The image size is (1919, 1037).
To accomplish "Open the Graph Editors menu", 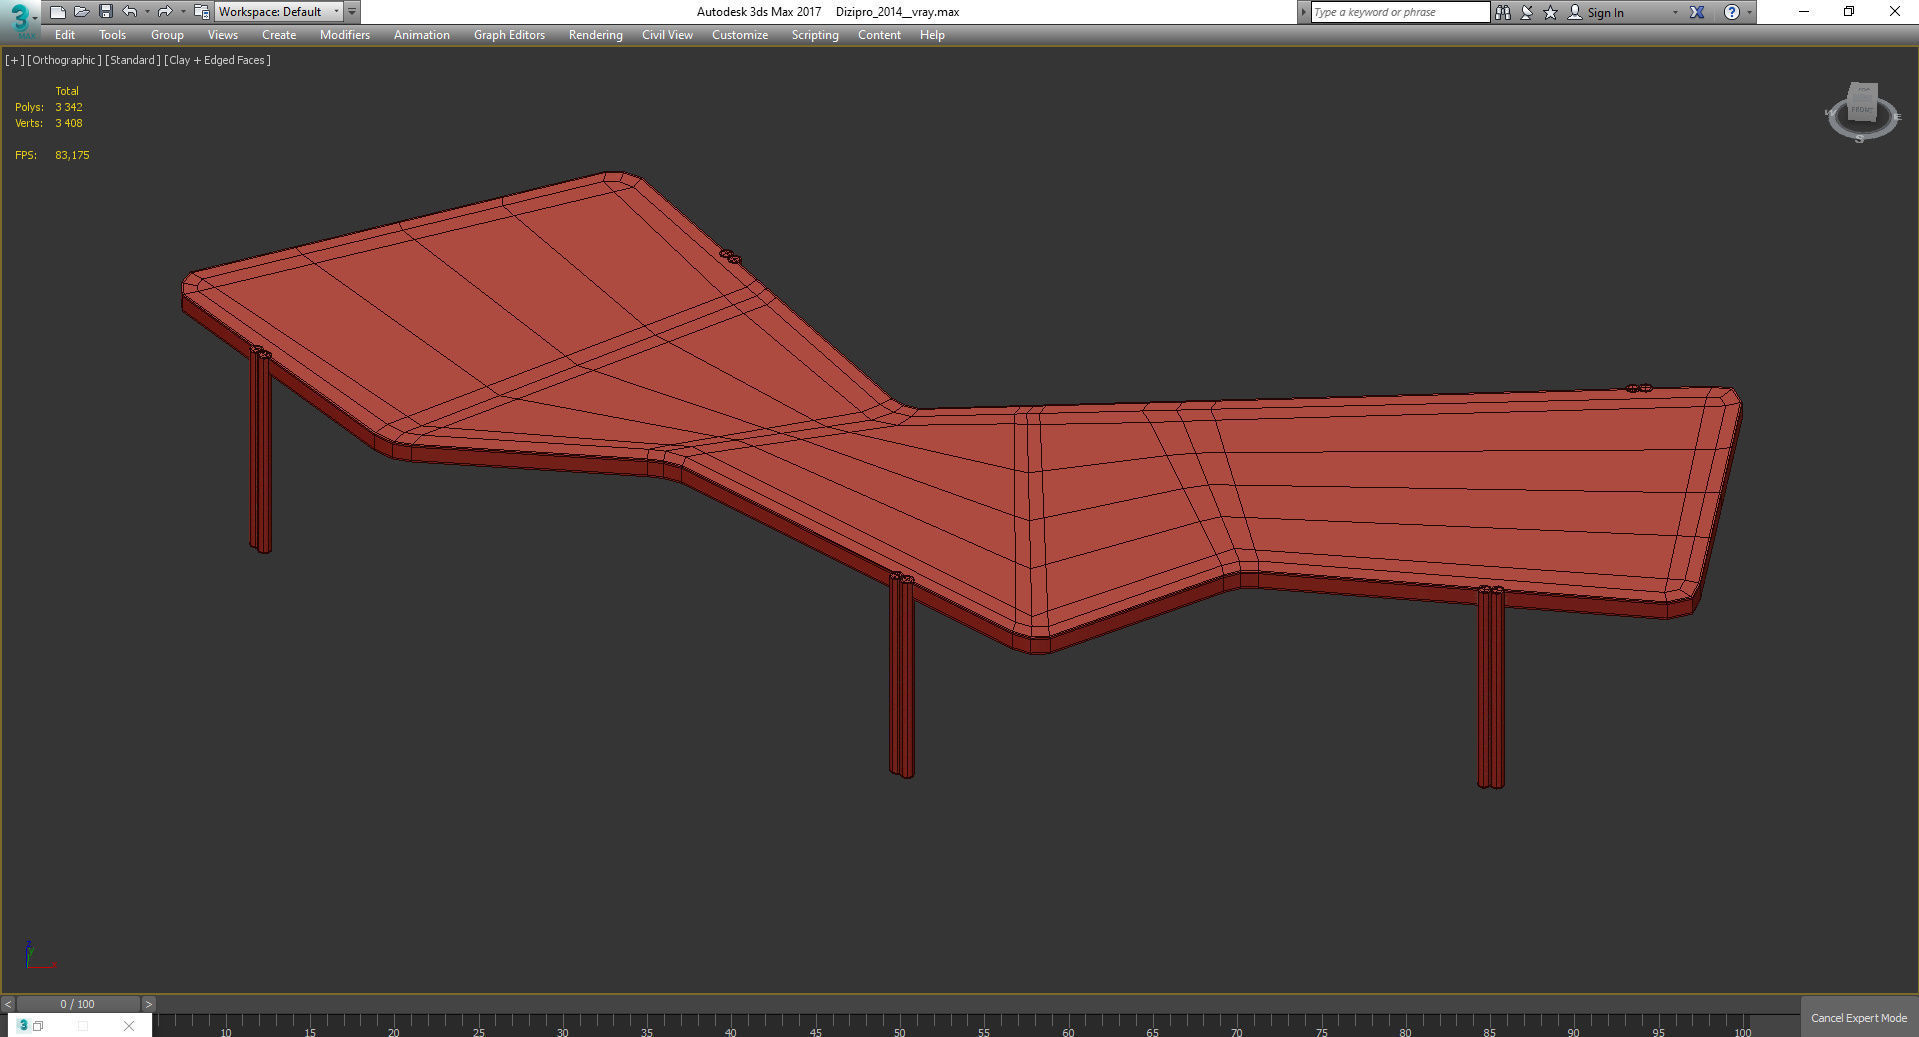I will pos(510,35).
